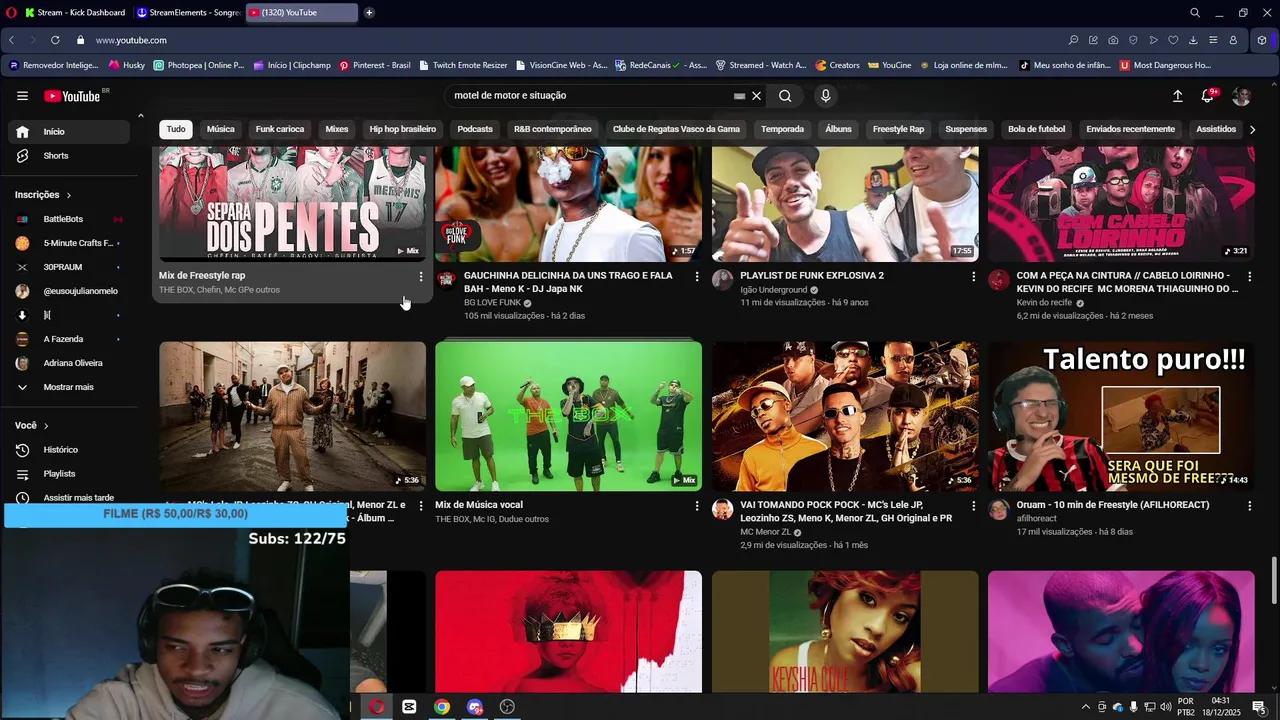Viewport: 1280px width, 720px height.
Task: Click the afilhoreact channel avatar
Action: [999, 510]
